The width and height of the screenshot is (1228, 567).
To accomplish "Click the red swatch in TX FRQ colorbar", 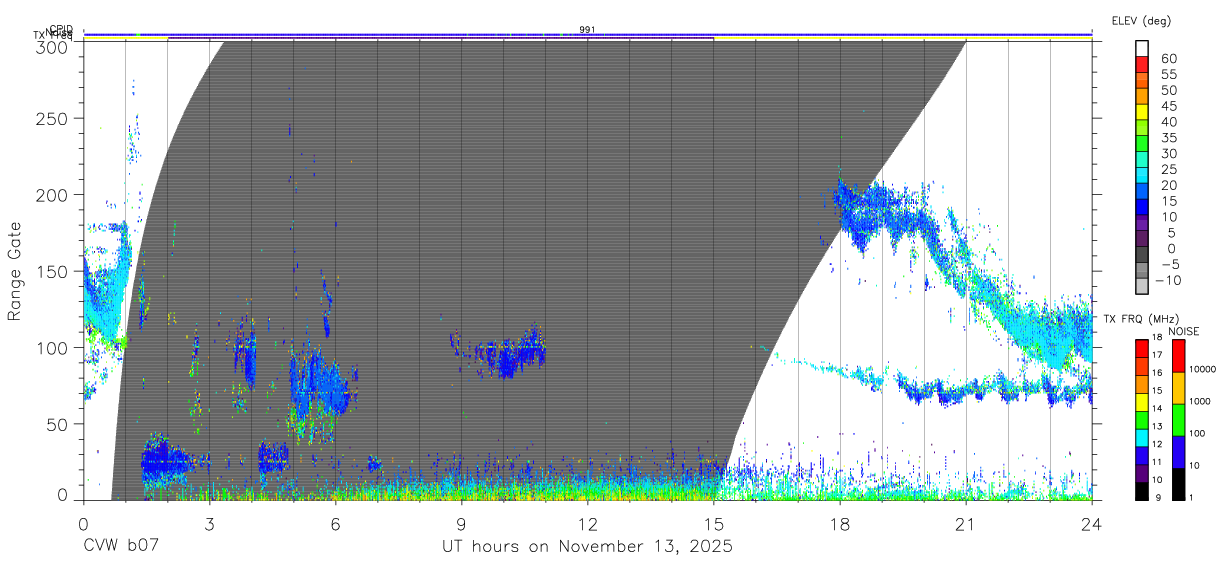I will [1142, 348].
